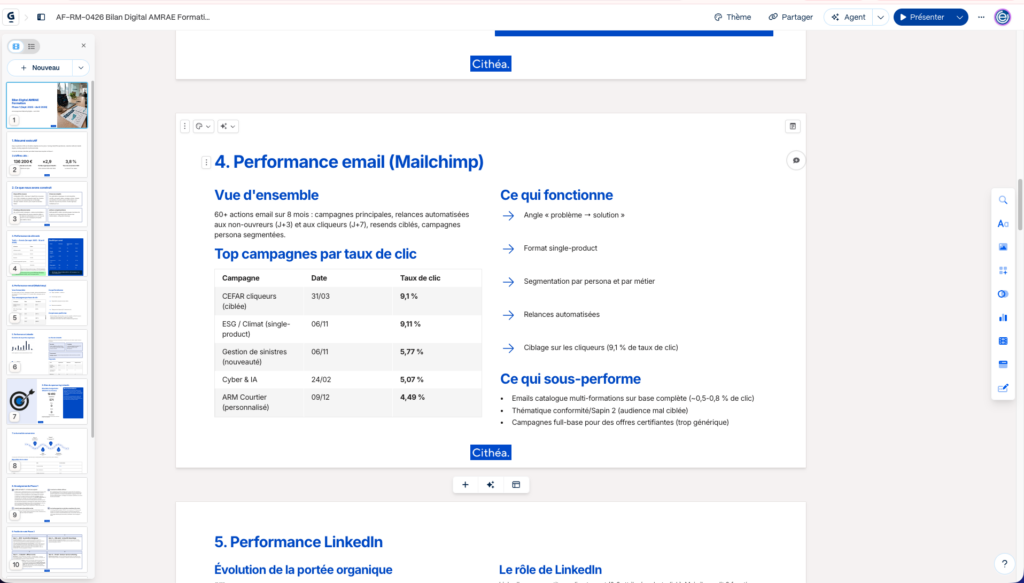Select slide thumbnail 5
The width and height of the screenshot is (1024, 583).
pyautogui.click(x=47, y=303)
